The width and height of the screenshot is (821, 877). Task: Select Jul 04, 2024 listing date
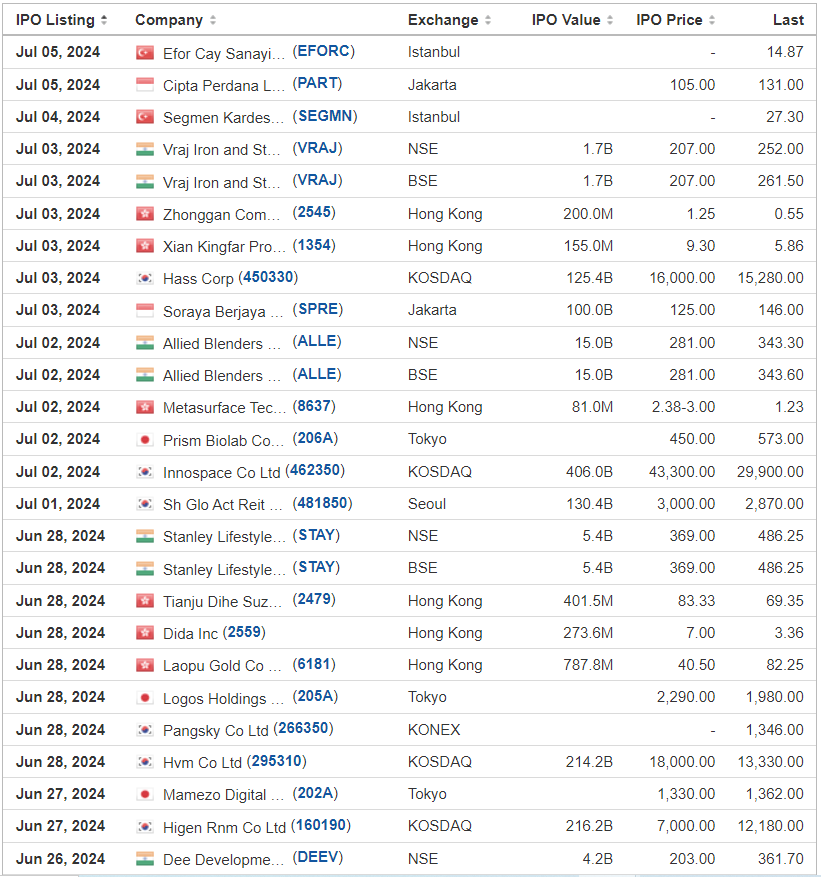click(58, 117)
